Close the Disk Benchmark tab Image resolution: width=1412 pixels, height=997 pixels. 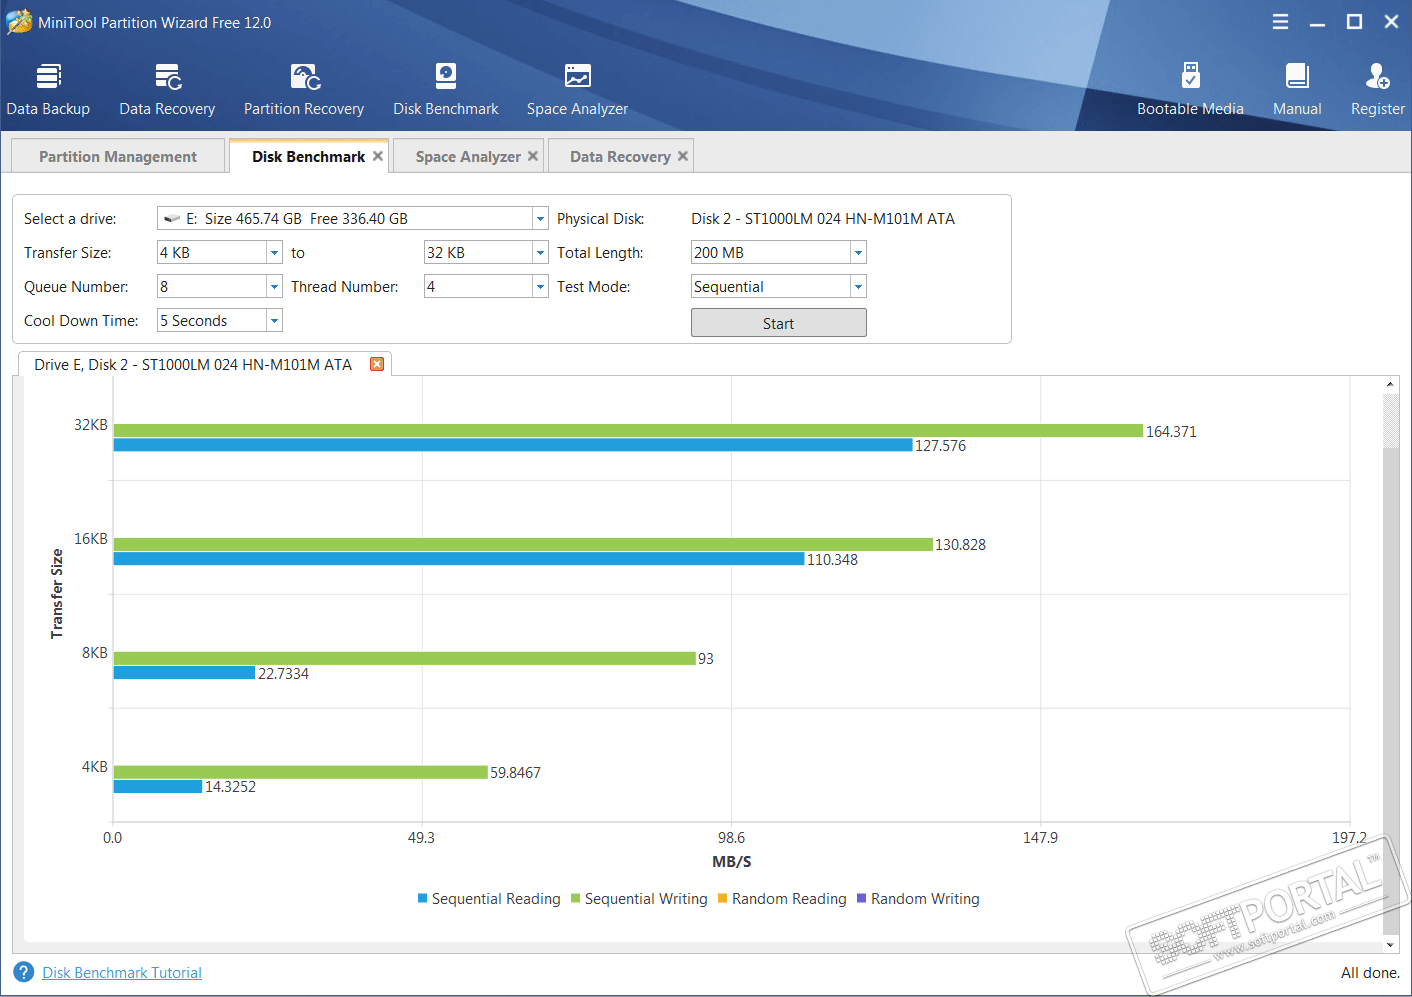click(378, 156)
